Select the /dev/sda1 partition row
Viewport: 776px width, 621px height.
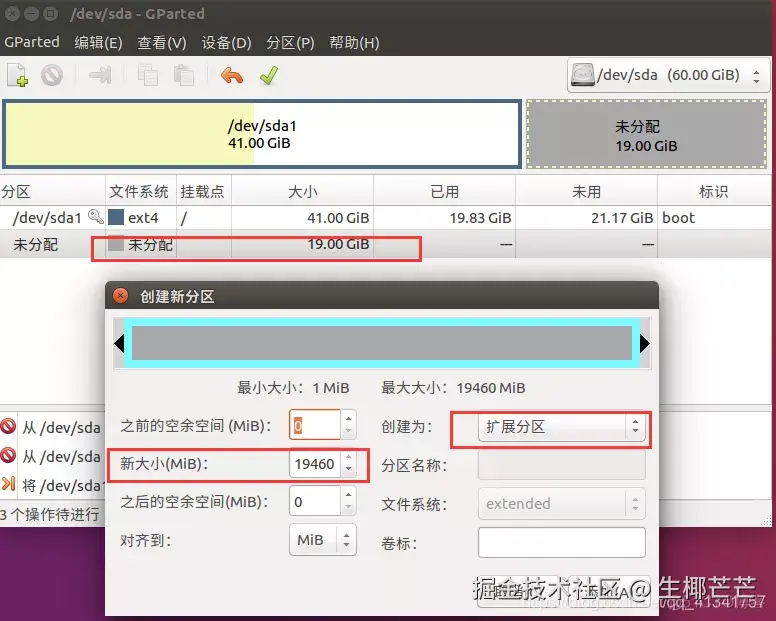tap(386, 218)
